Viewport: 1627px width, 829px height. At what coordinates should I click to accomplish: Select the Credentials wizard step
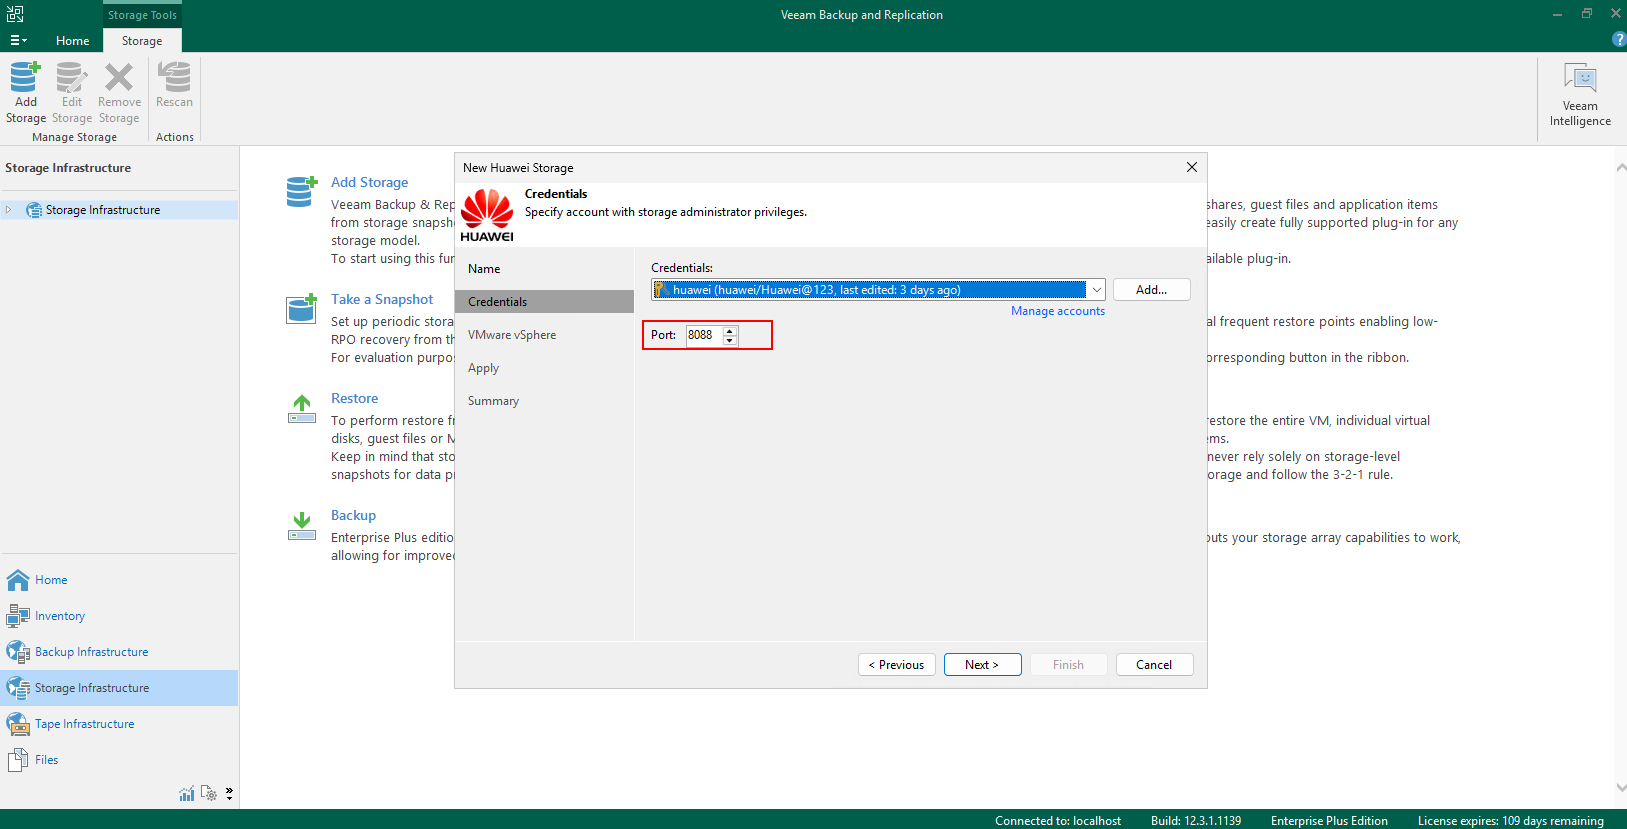click(x=544, y=302)
